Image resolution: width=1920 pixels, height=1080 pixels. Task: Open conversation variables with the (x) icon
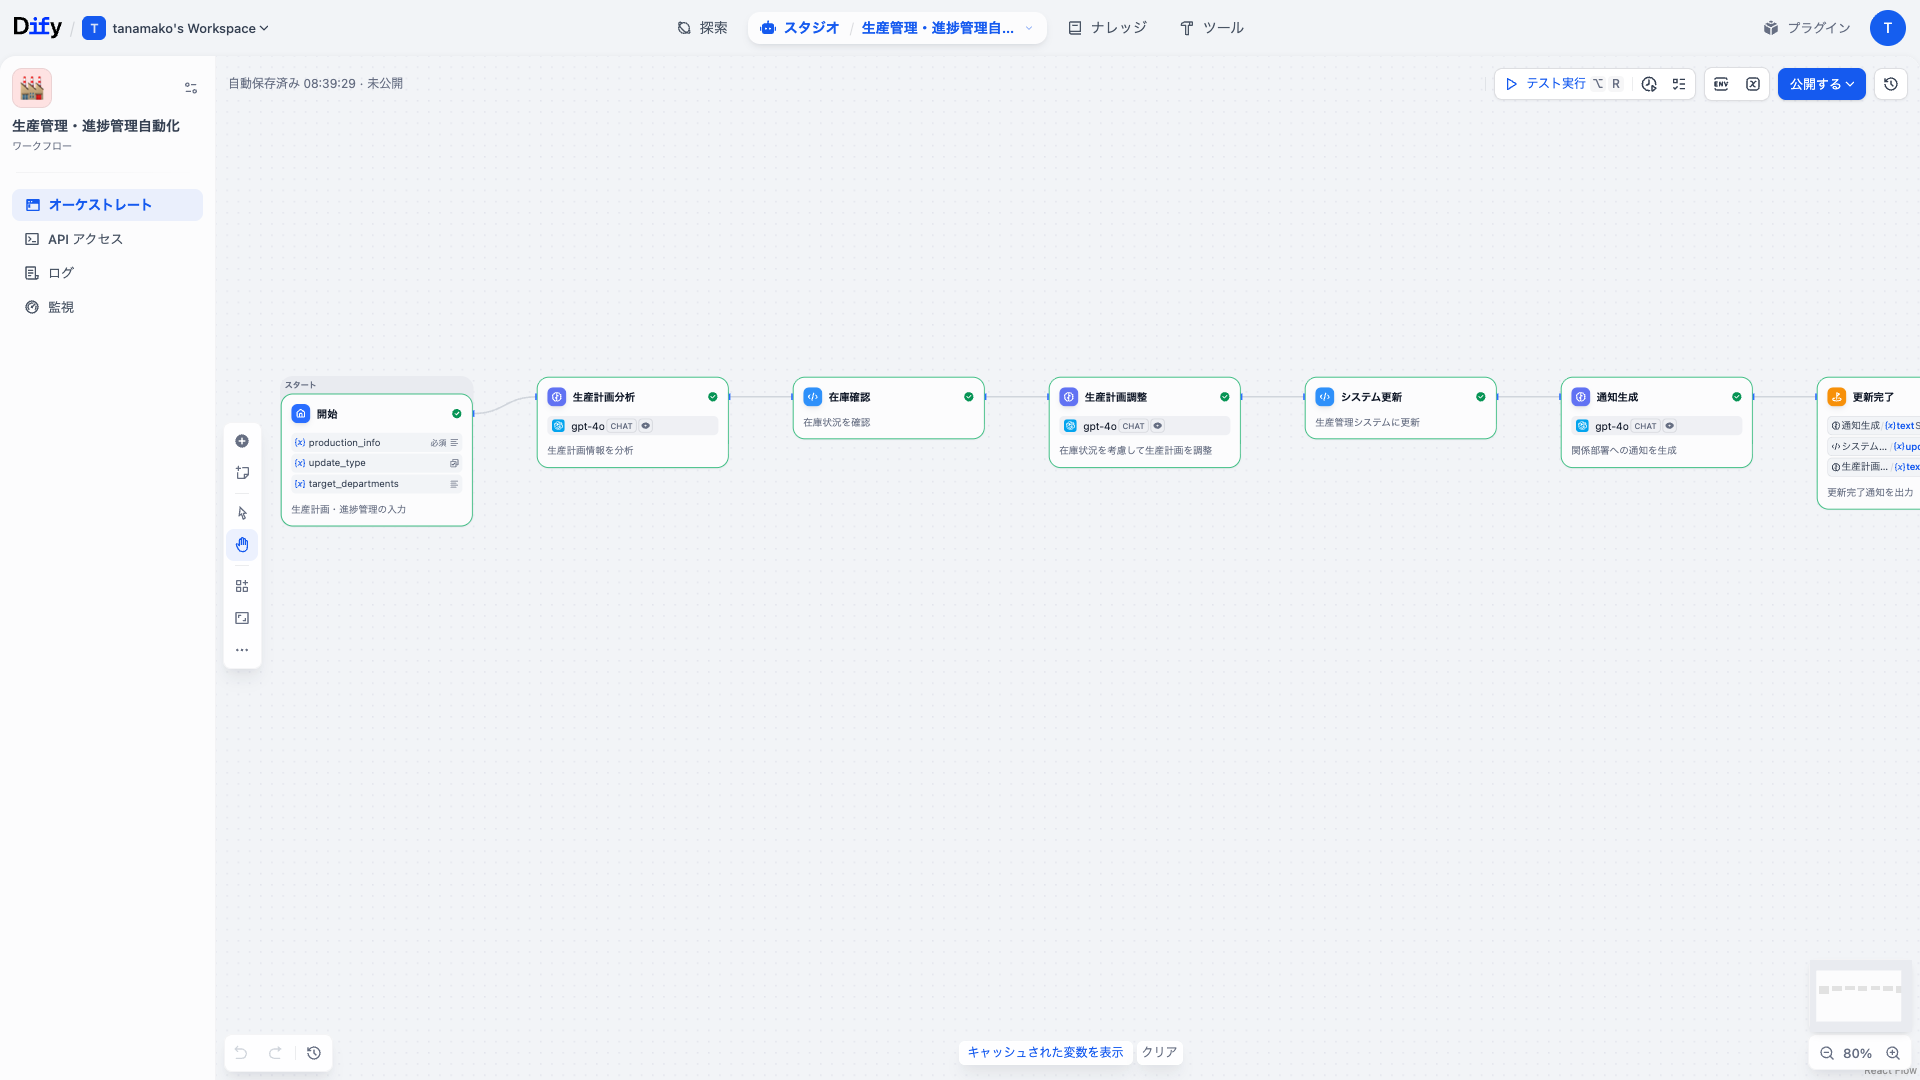[1753, 84]
